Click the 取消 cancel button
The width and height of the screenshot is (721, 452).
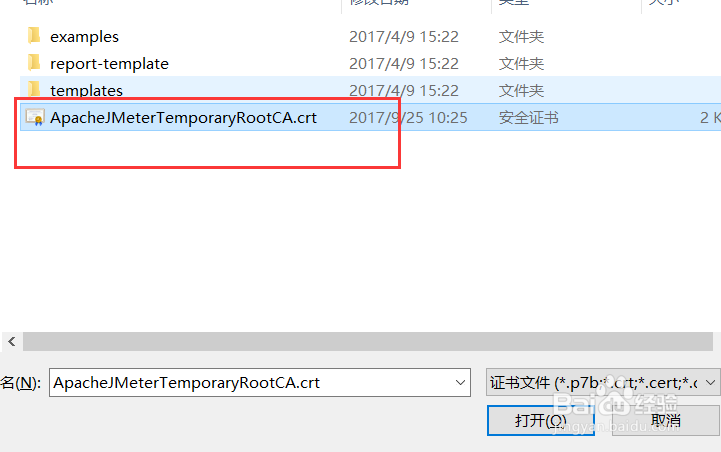coord(666,420)
